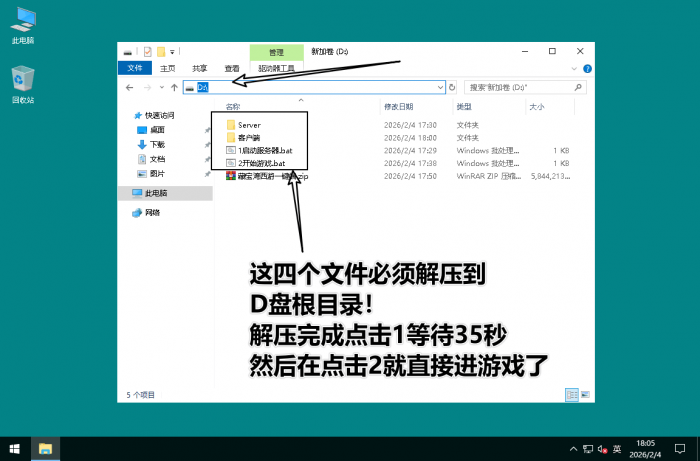Open the recent locations dropdown arrow
This screenshot has width=700, height=461.
[x=162, y=87]
